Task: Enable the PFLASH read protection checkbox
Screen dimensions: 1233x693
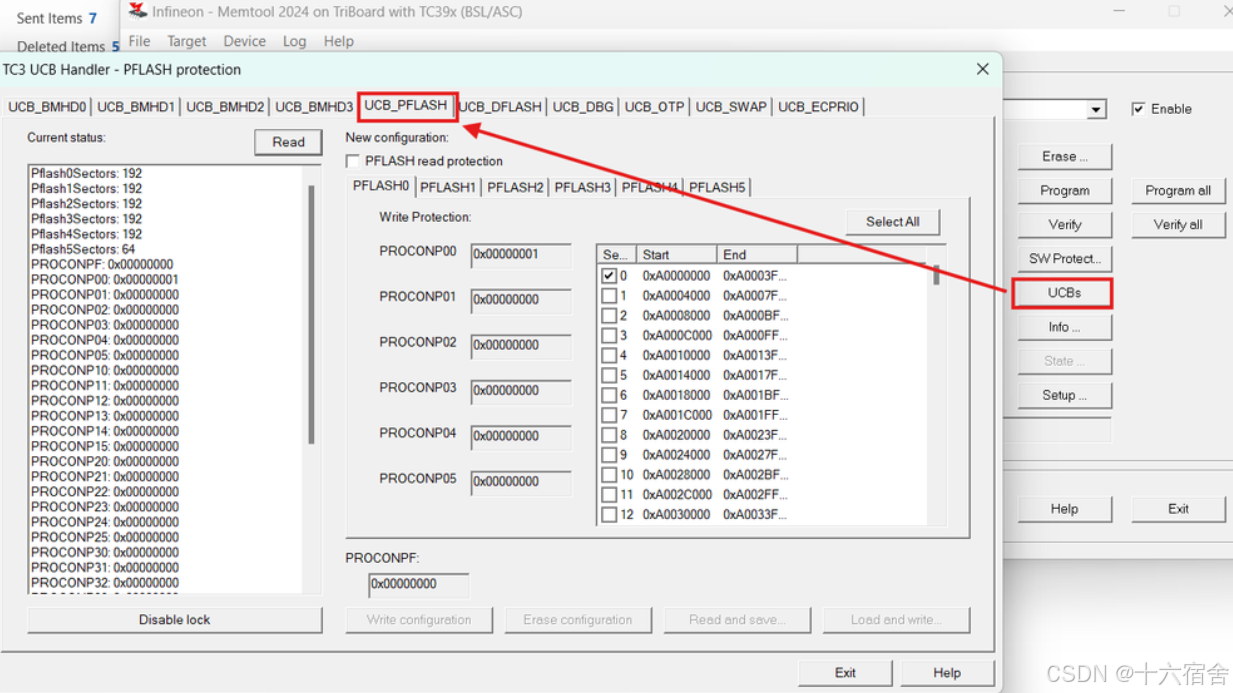Action: coord(353,161)
